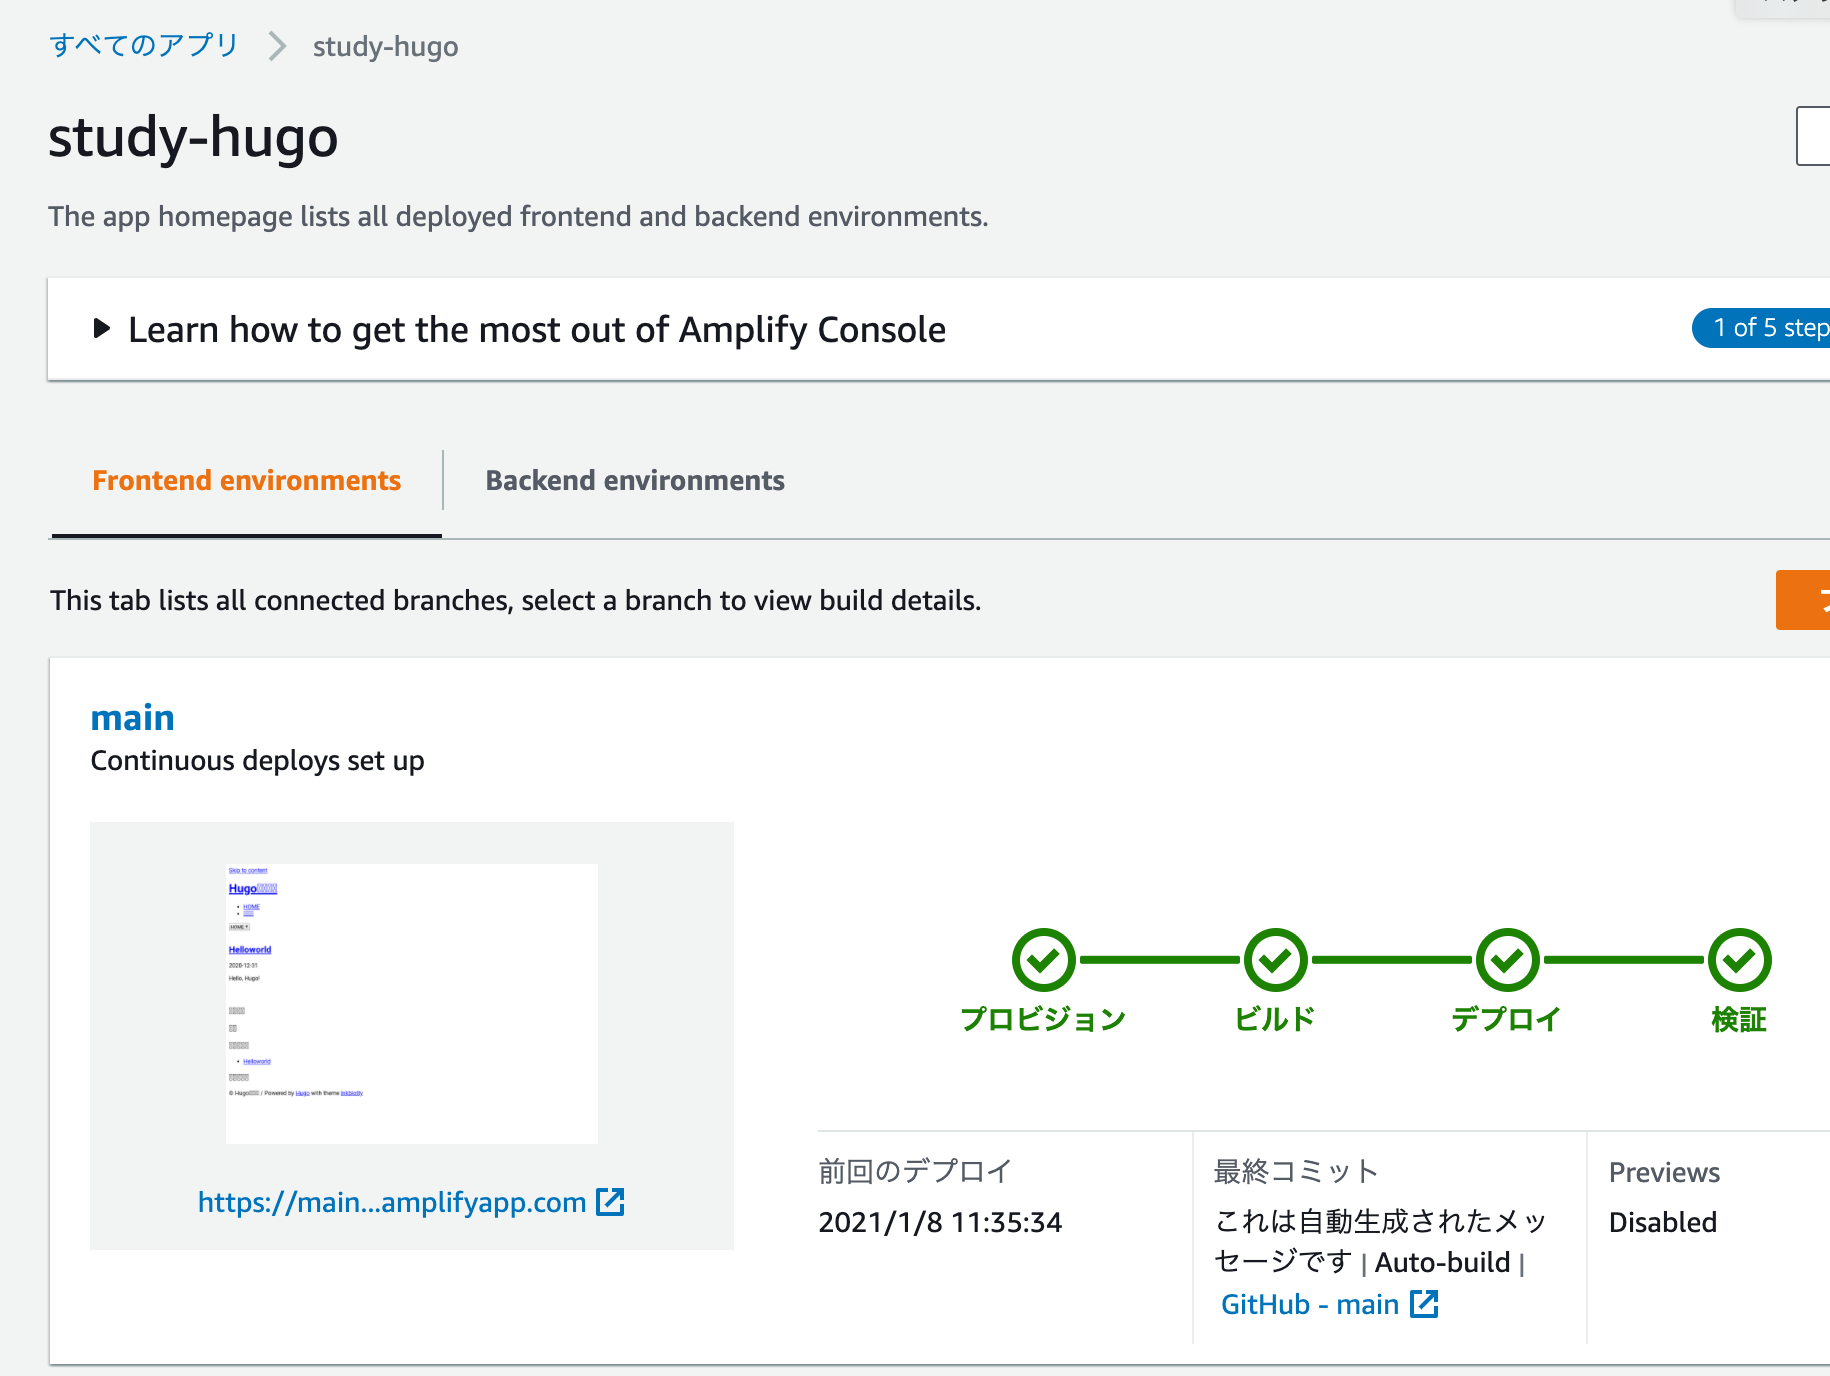The image size is (1830, 1376).
Task: Click the site preview thumbnail
Action: [412, 1003]
